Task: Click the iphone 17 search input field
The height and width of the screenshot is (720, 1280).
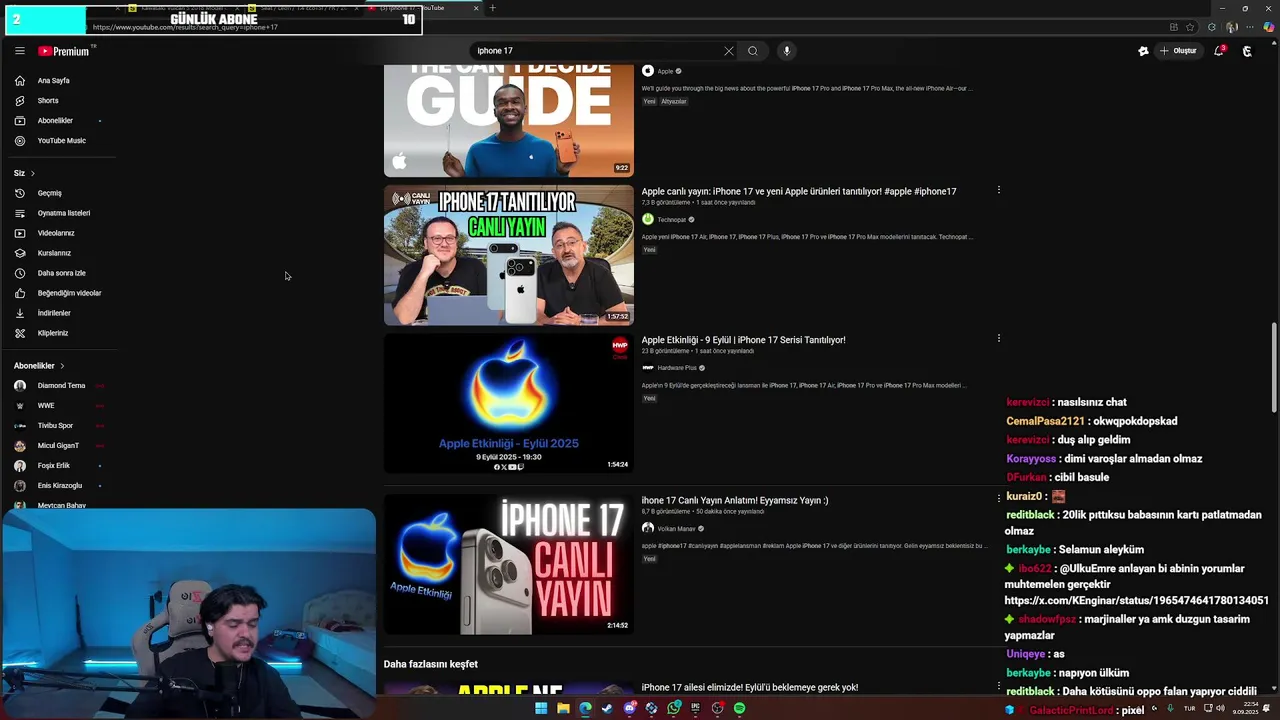Action: [595, 51]
